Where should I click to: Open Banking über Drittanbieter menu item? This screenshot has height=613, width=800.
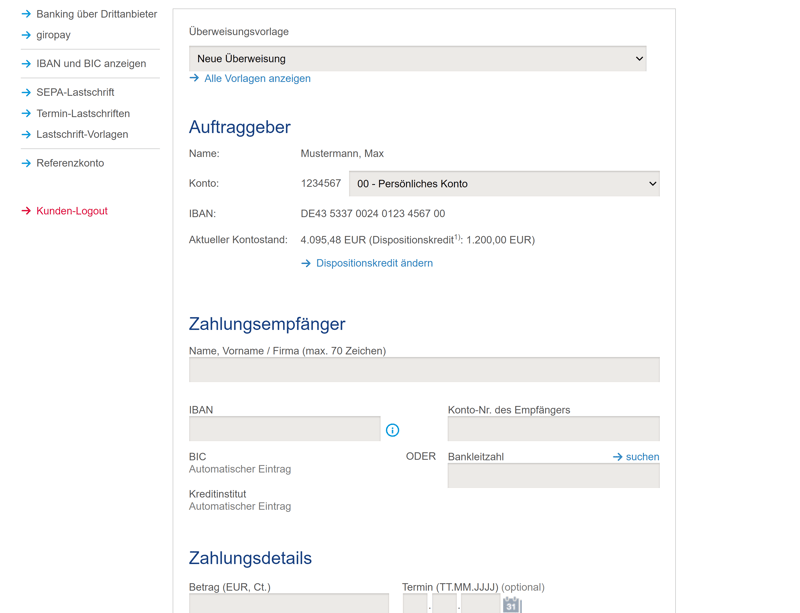(96, 14)
